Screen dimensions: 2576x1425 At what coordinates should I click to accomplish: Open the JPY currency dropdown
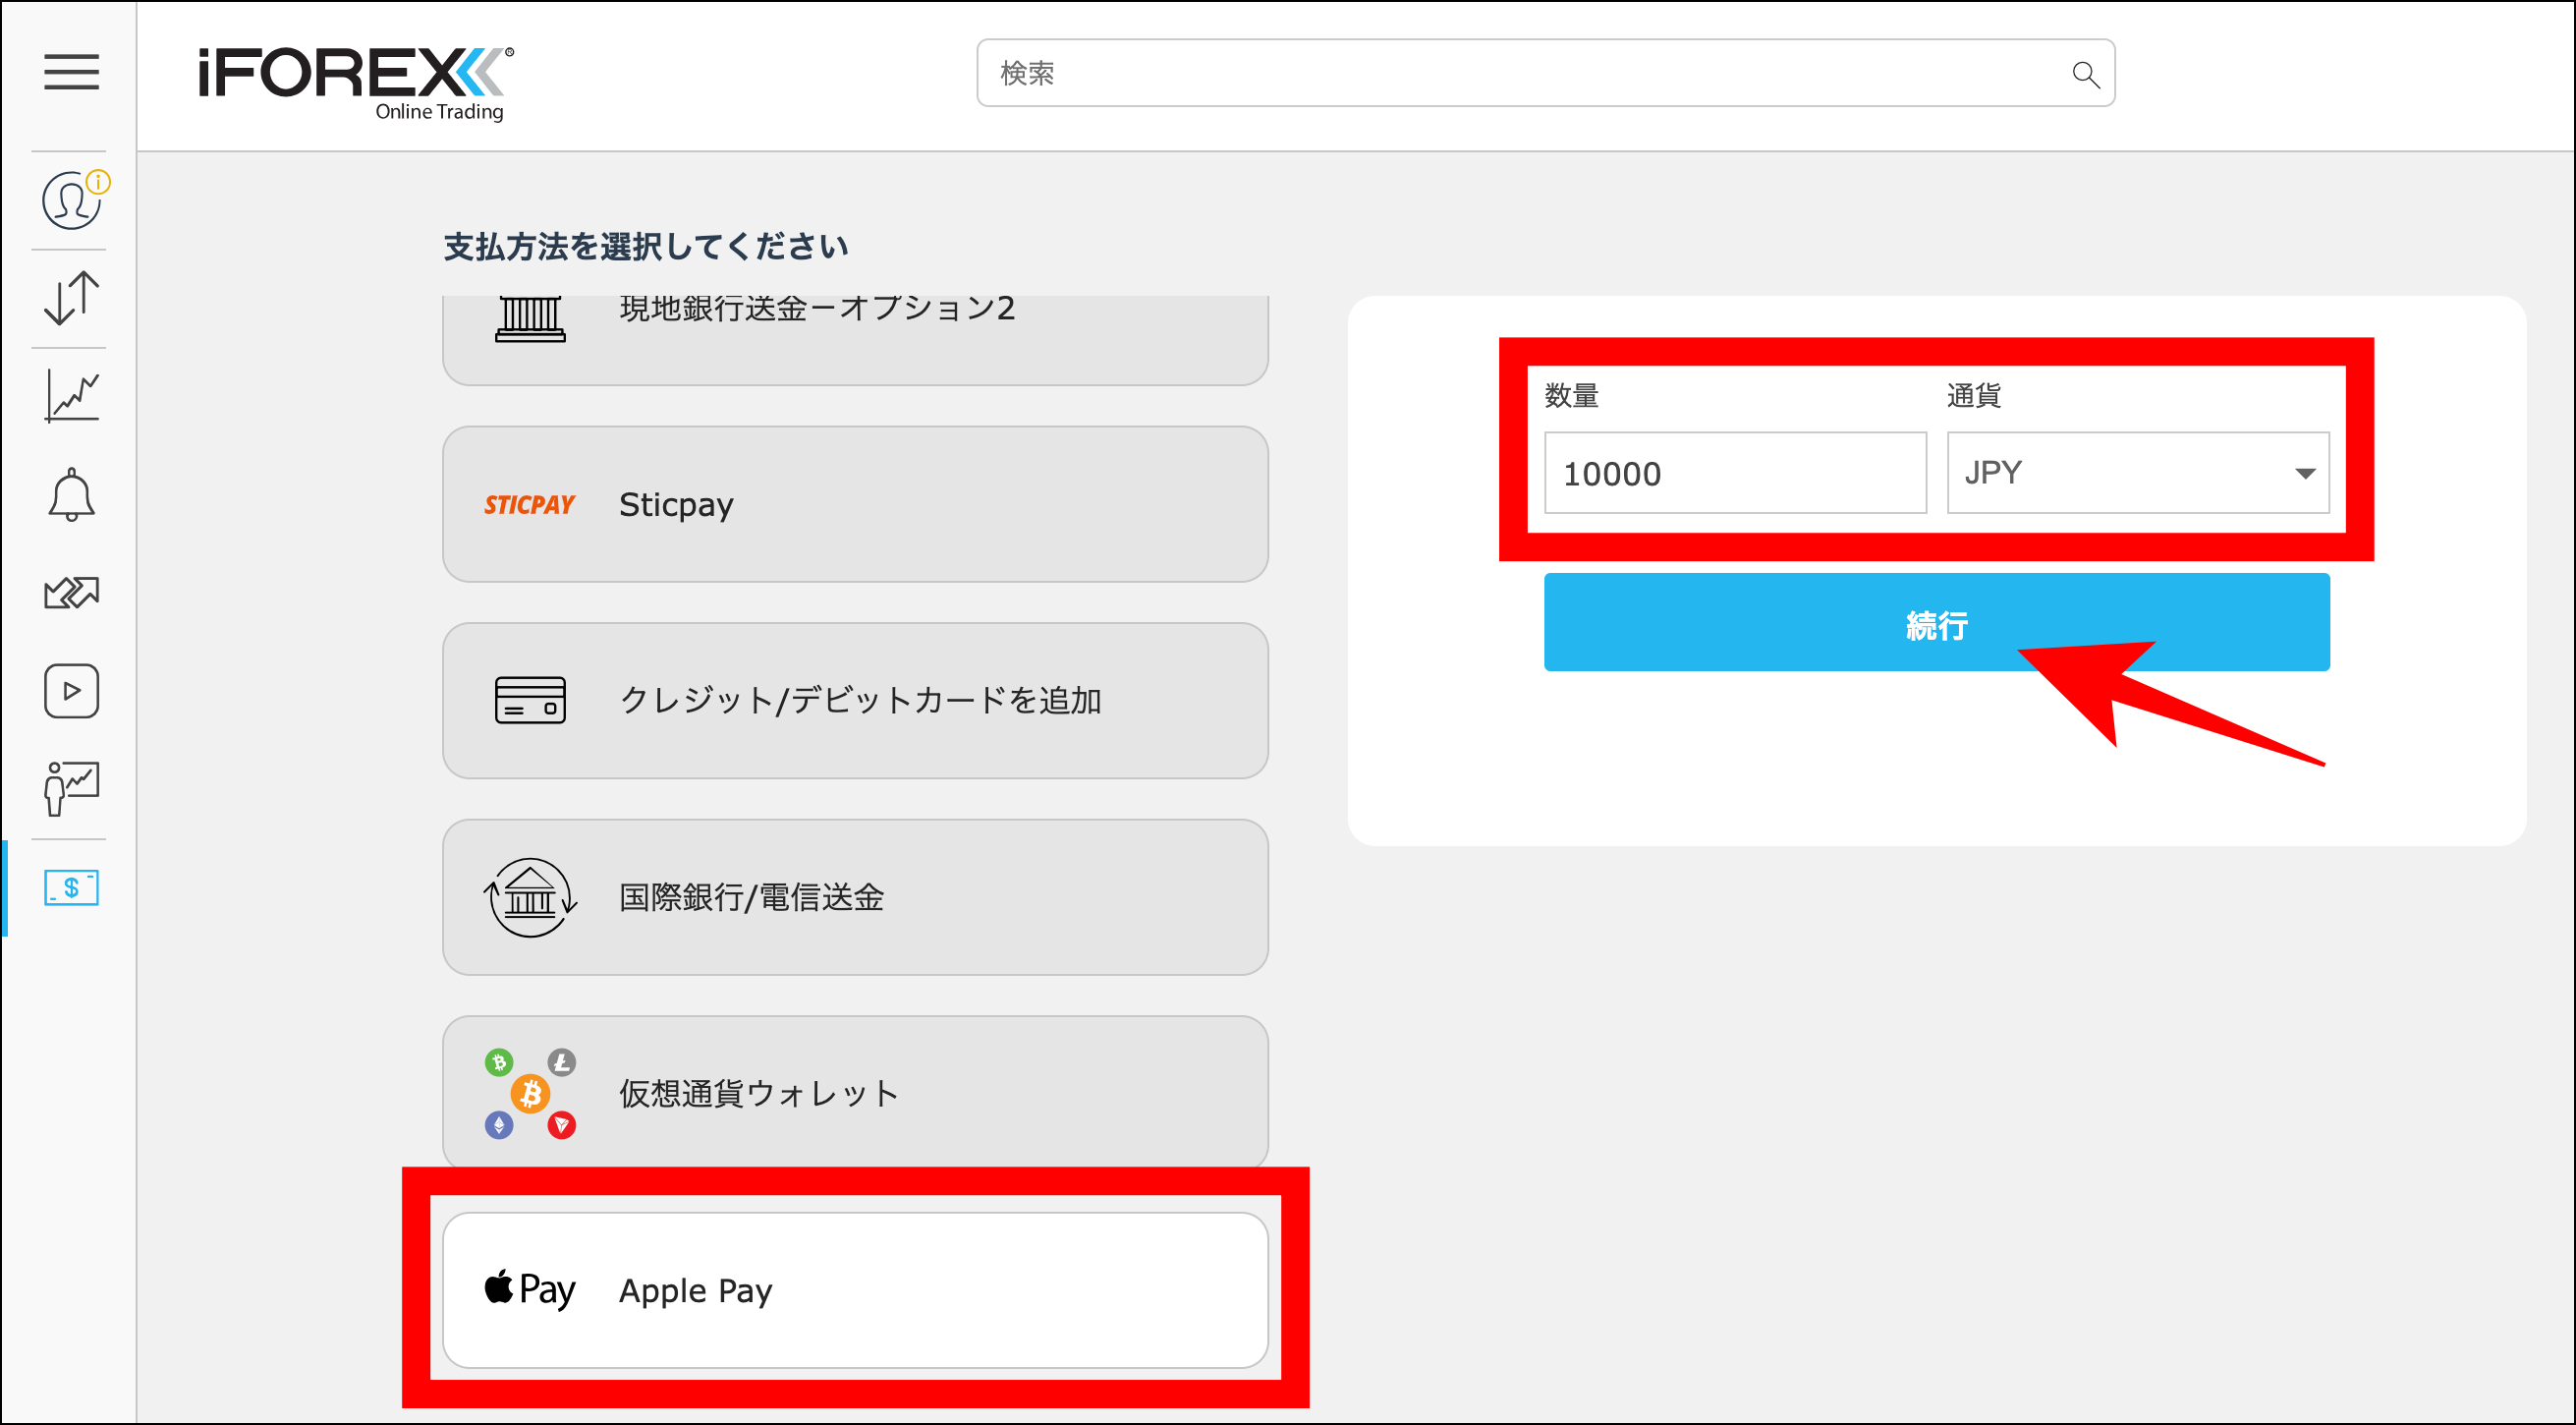pos(2138,472)
